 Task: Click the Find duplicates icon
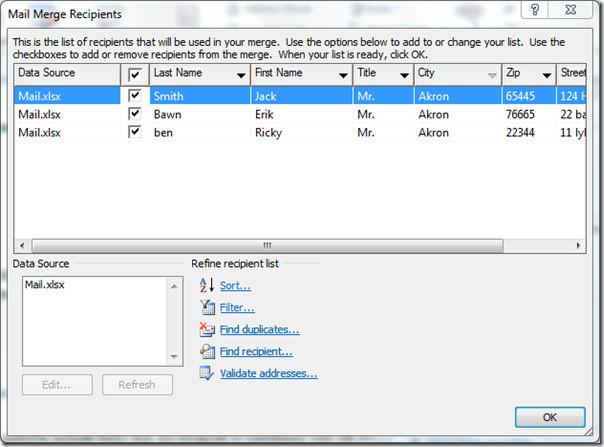pyautogui.click(x=207, y=329)
